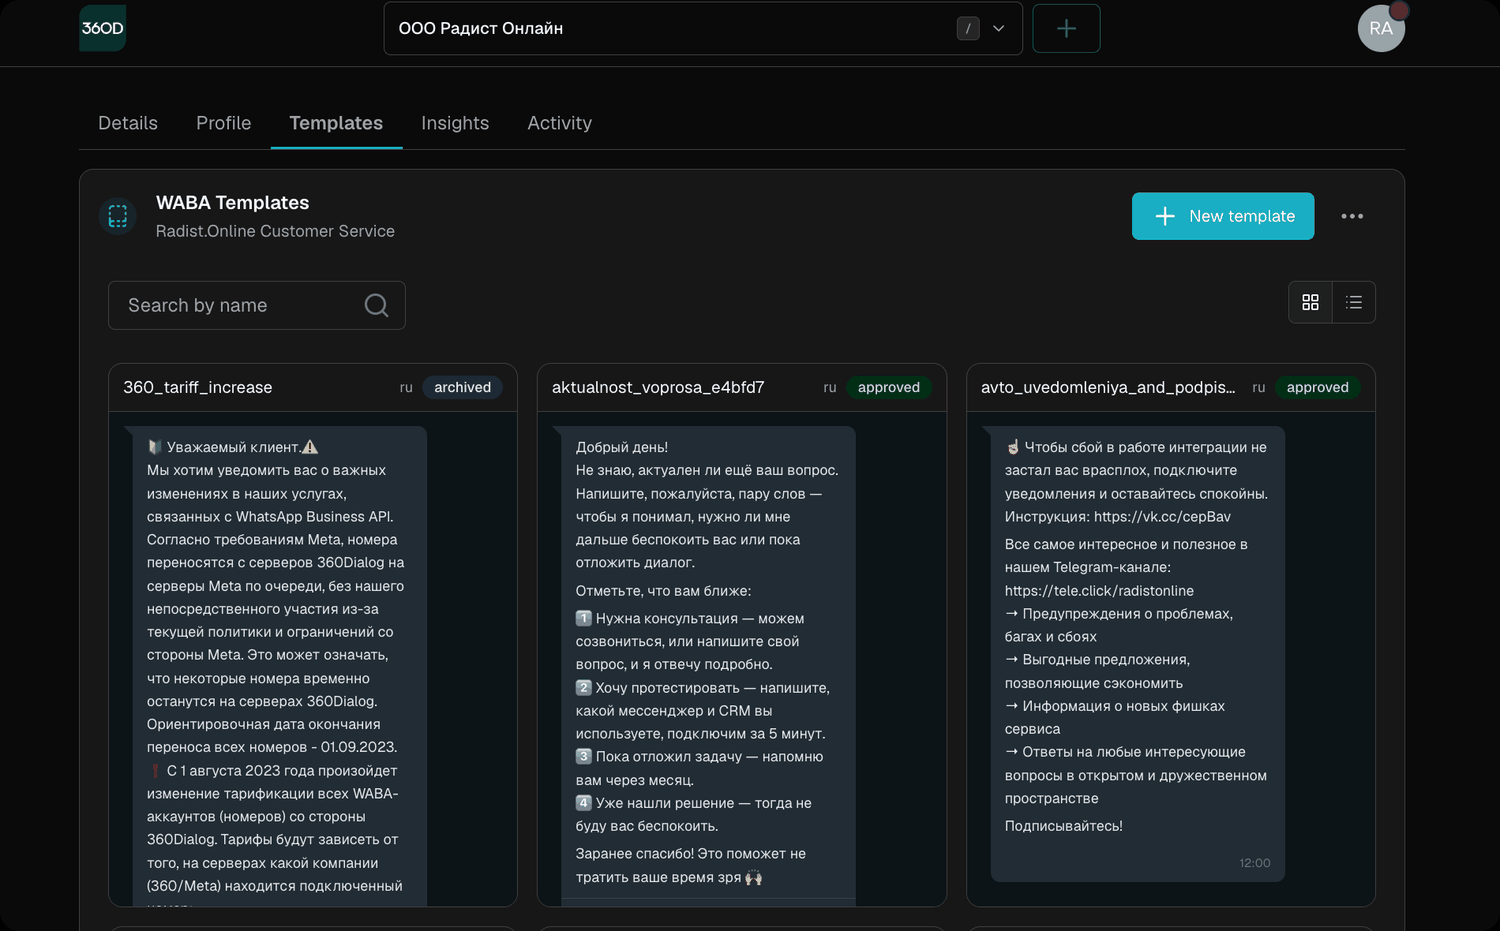The image size is (1500, 931).
Task: Click the WABA Templates heading
Action: (x=233, y=203)
